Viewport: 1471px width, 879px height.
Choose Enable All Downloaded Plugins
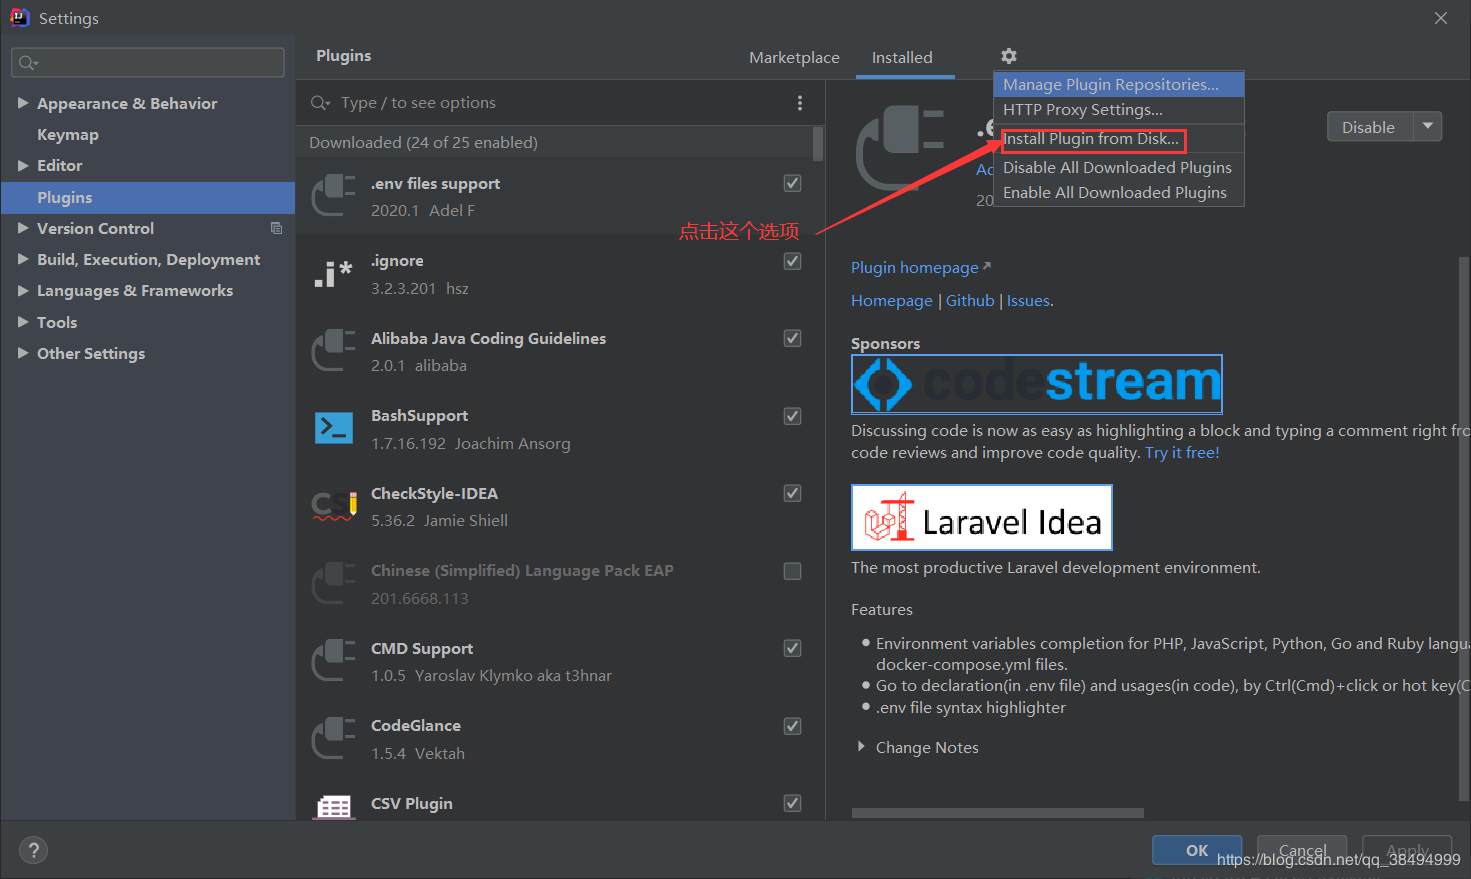(x=1119, y=193)
